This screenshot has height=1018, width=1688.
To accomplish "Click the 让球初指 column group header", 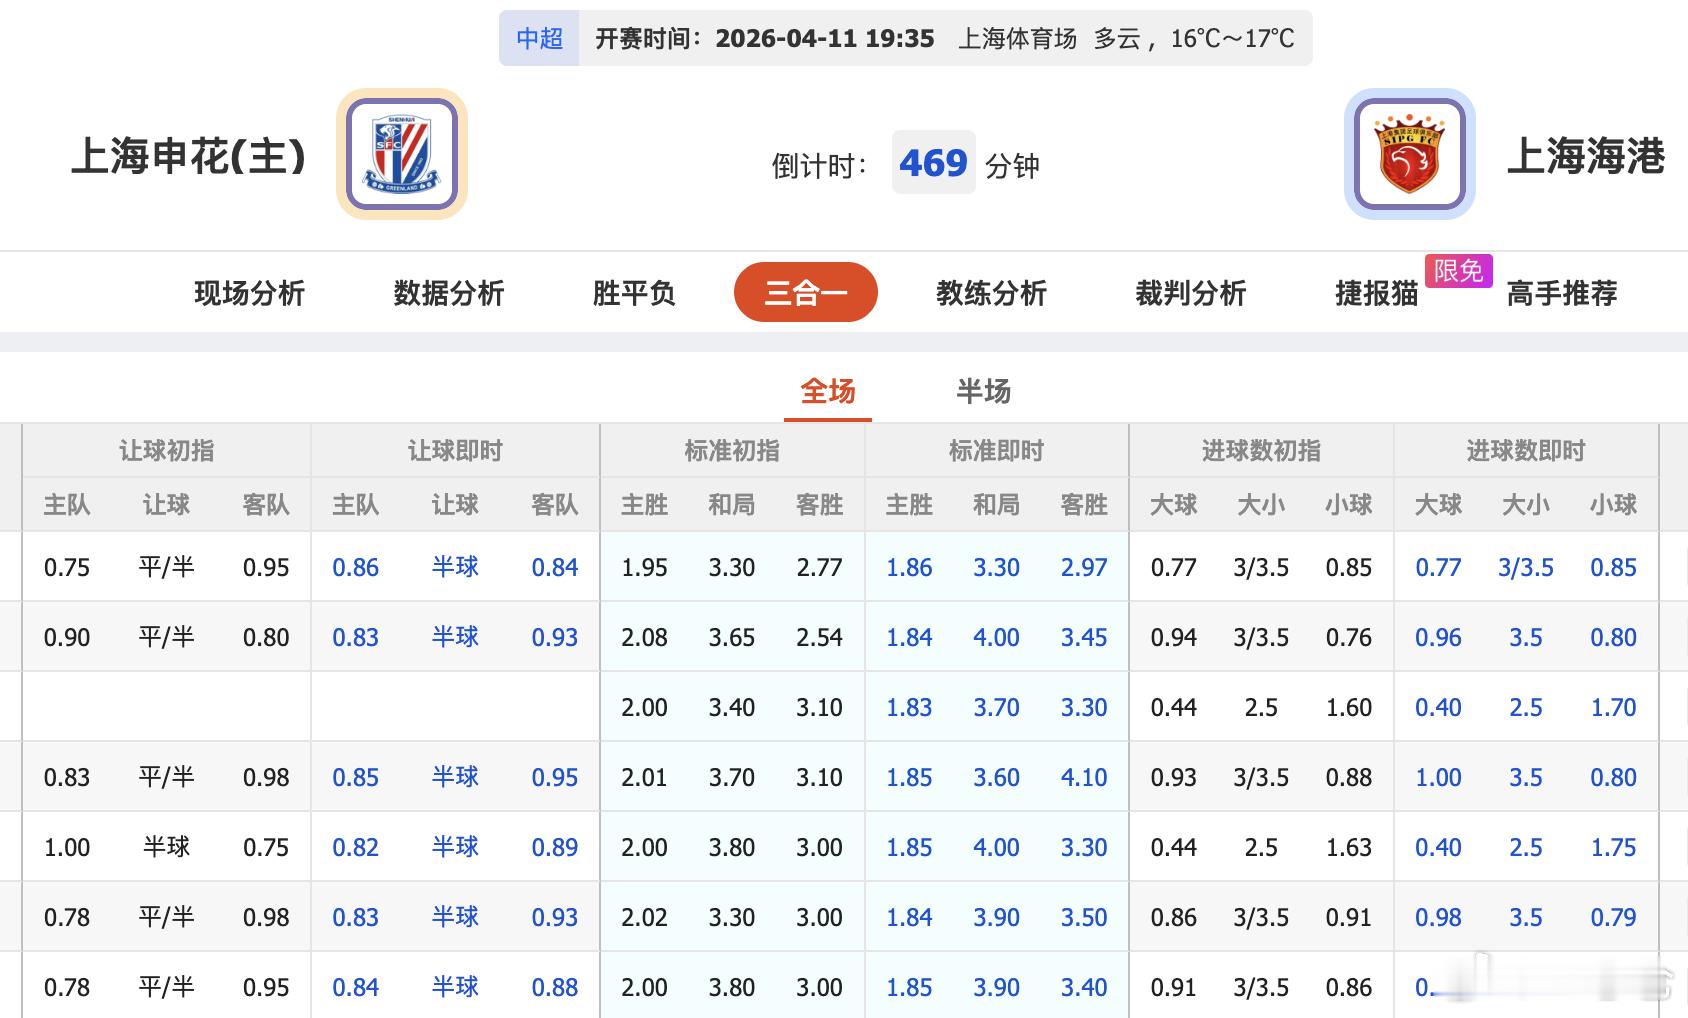I will click(167, 451).
